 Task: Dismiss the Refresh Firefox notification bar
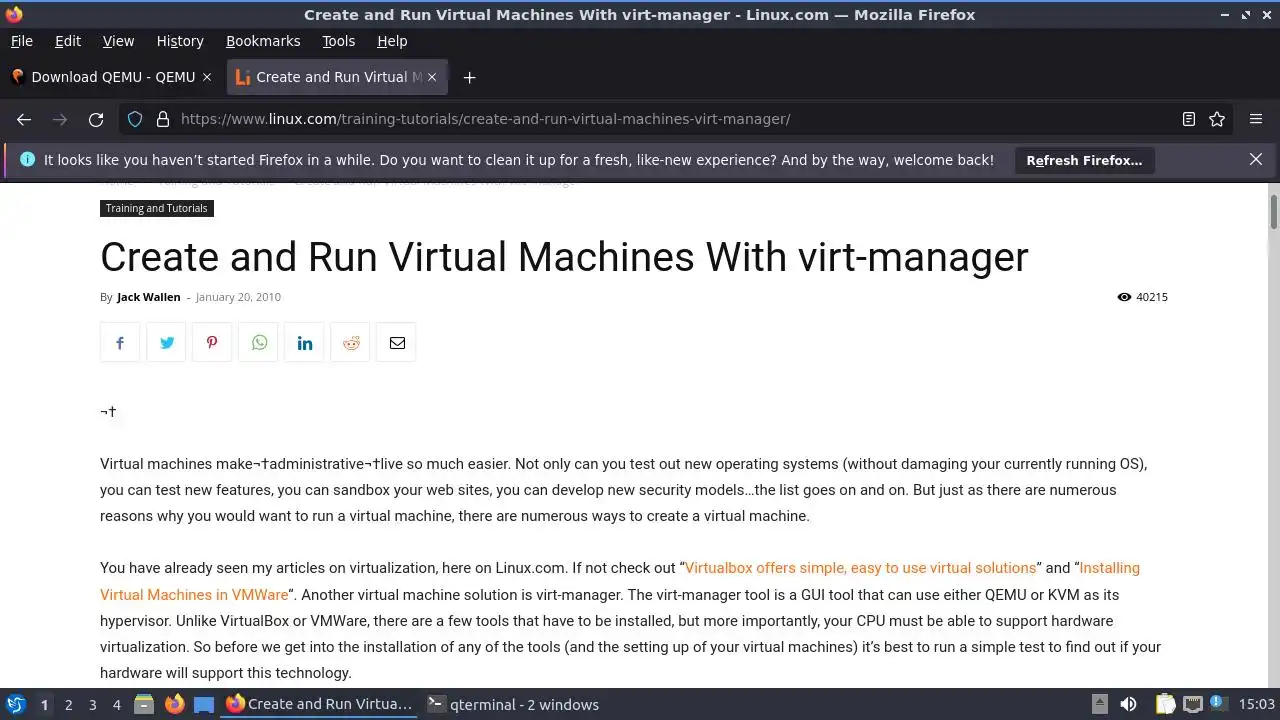pos(1256,159)
